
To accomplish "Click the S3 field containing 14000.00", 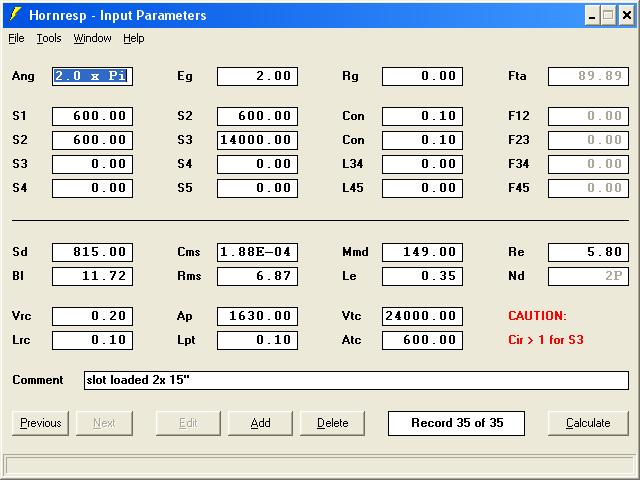I will [x=257, y=140].
